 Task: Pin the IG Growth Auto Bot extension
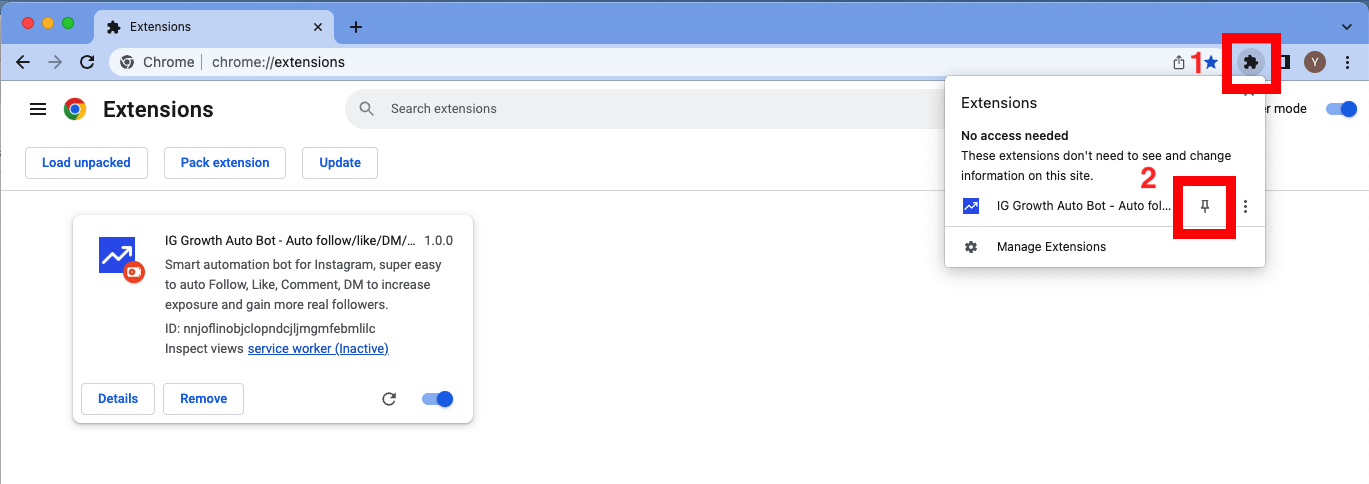tap(1205, 206)
